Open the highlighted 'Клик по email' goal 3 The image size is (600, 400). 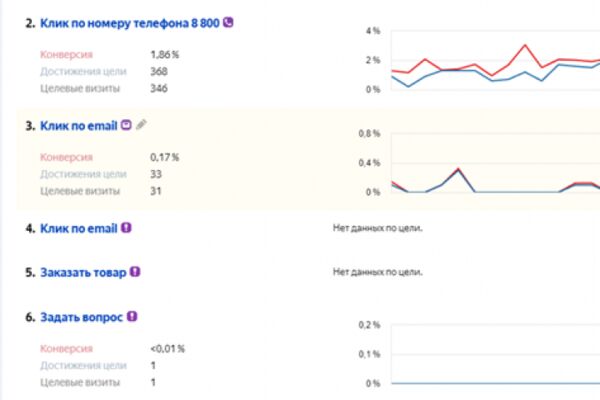click(x=78, y=126)
